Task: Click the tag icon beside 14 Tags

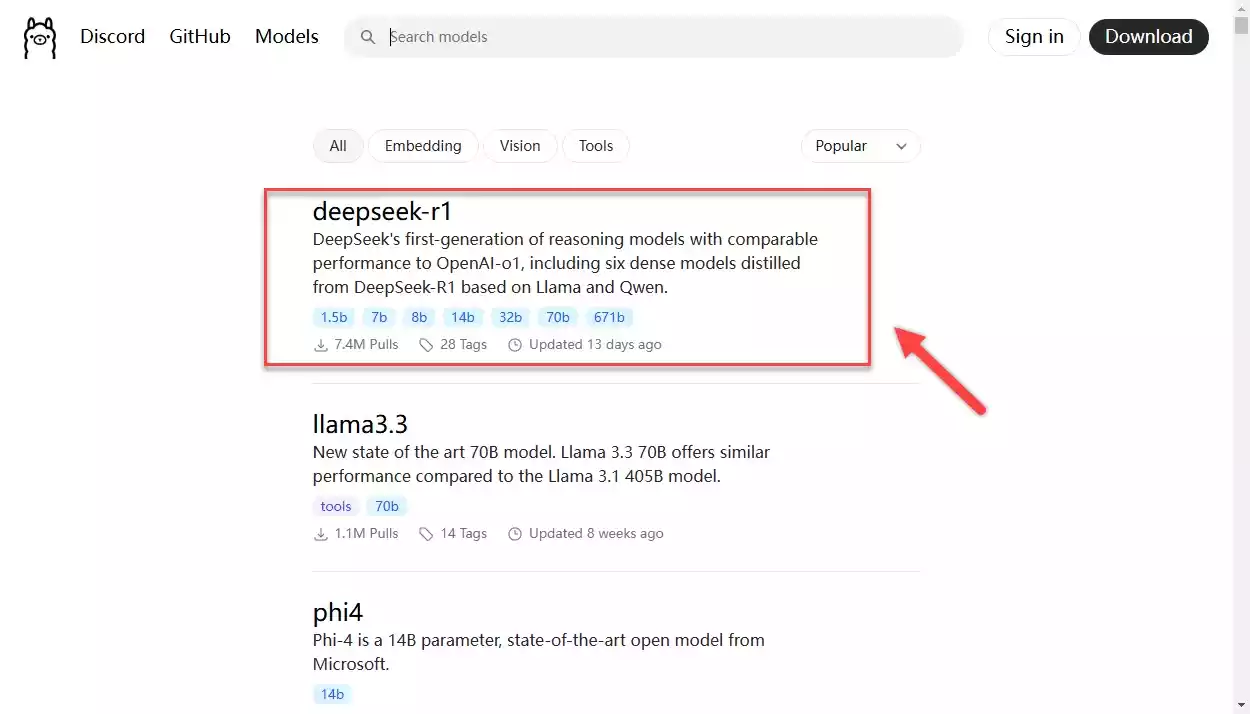Action: click(x=426, y=534)
